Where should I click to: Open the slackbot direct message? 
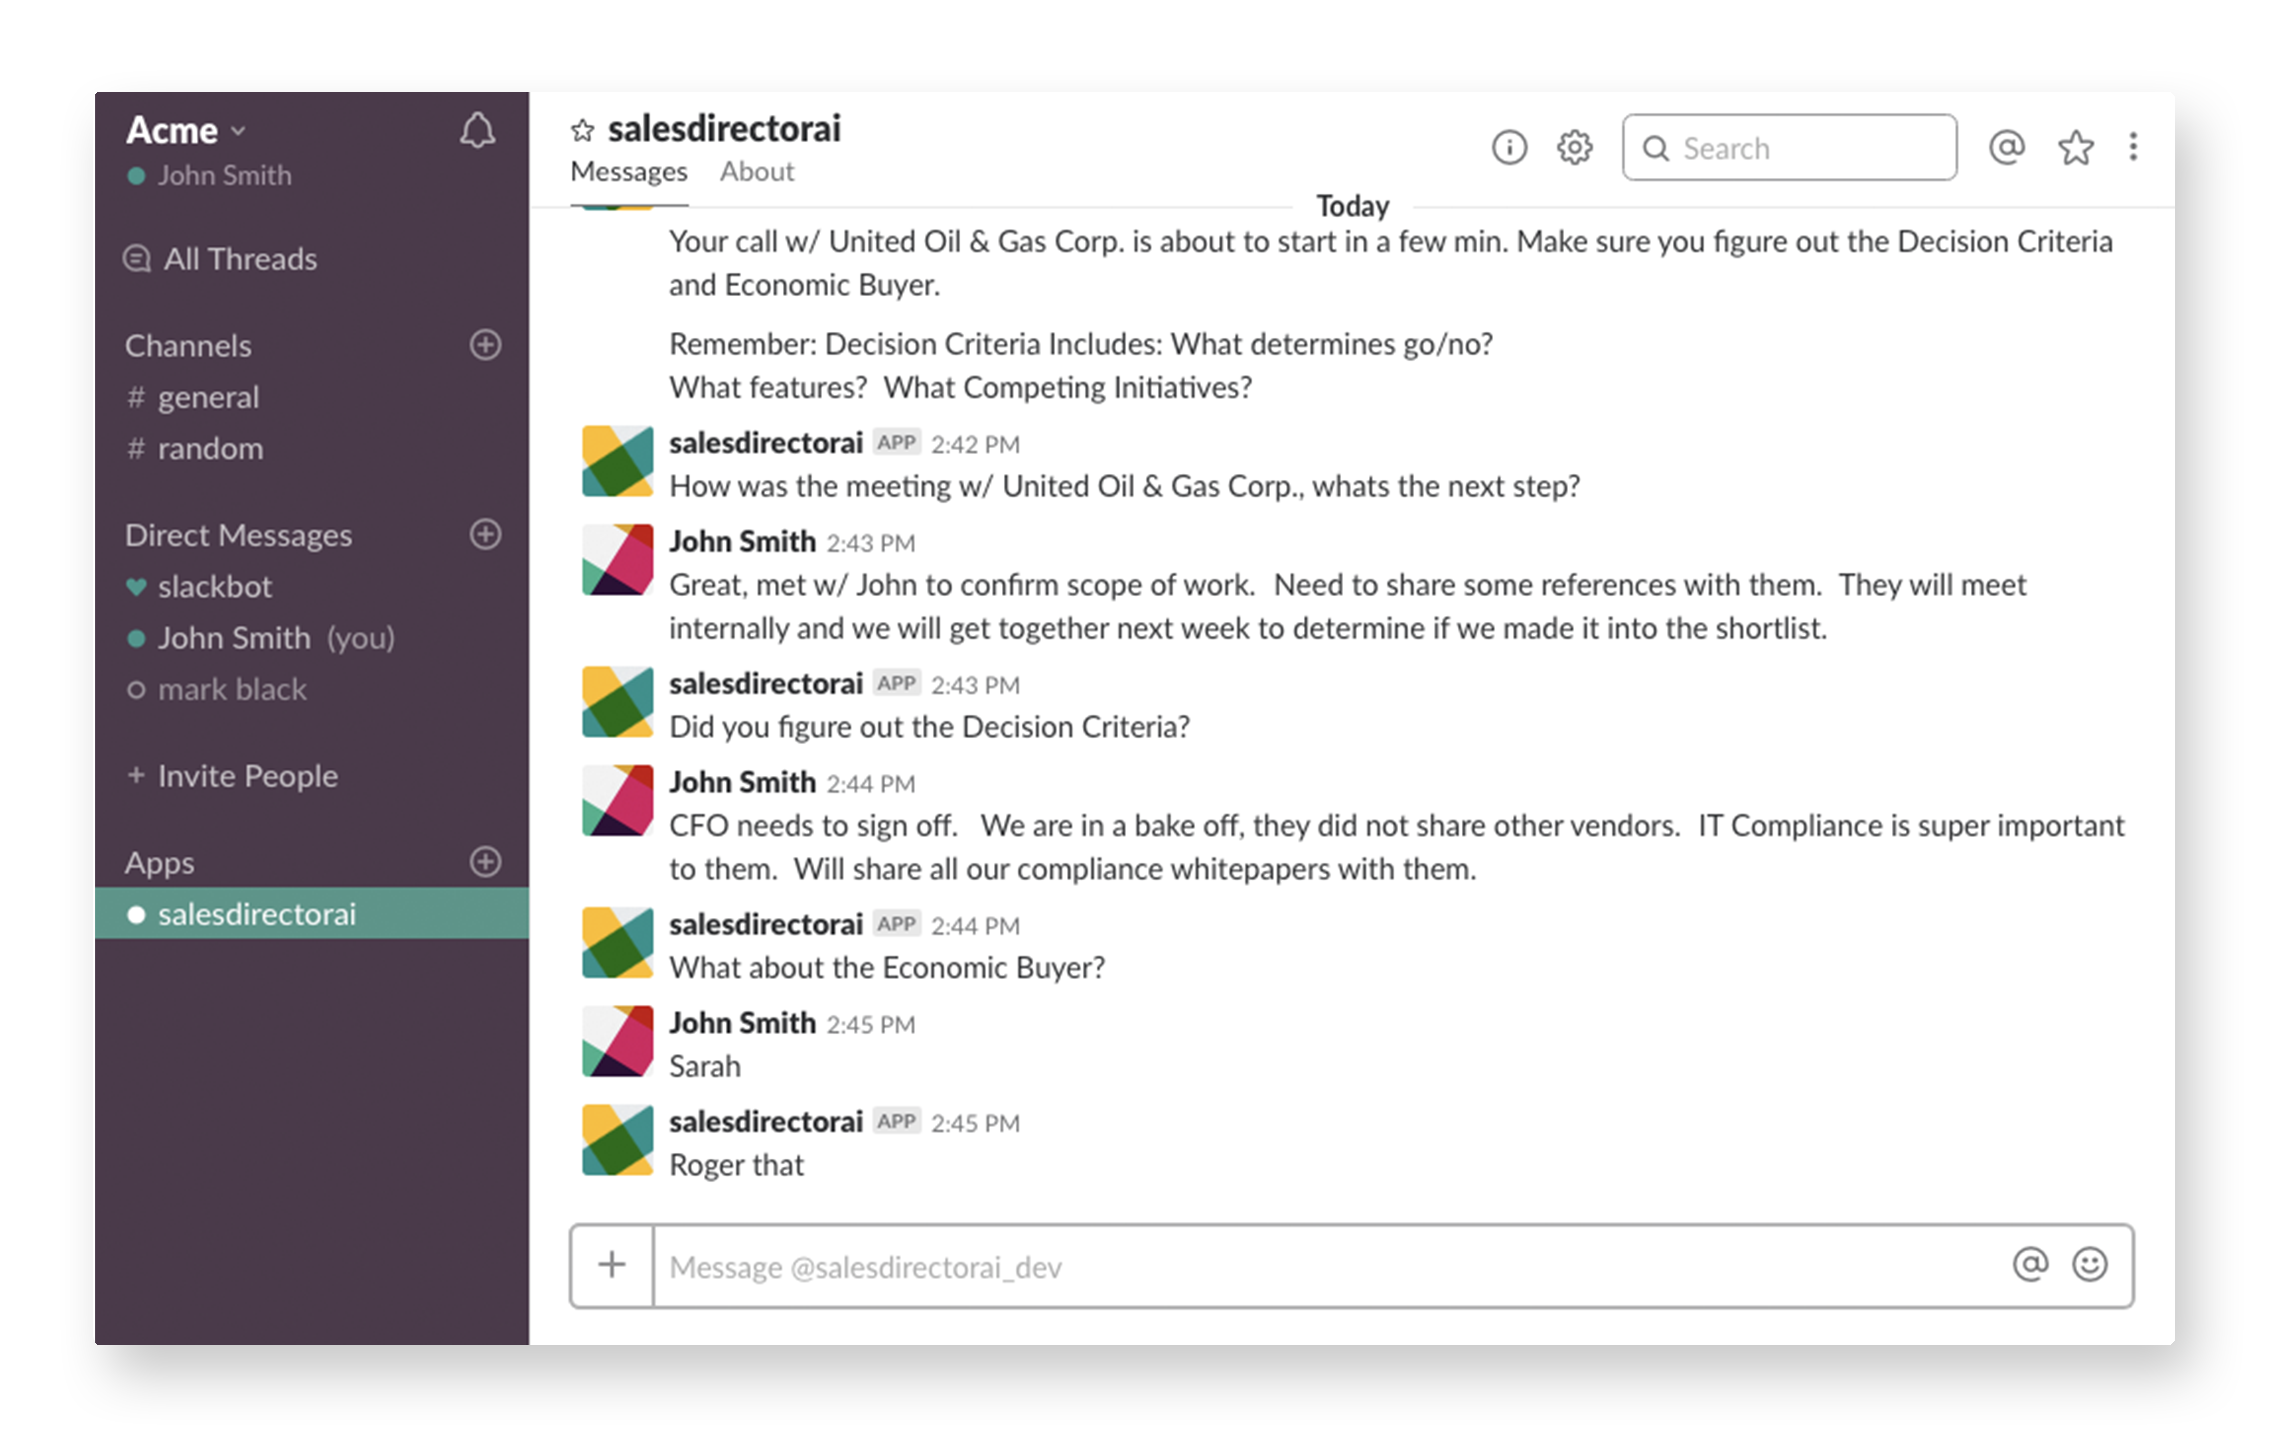(x=216, y=586)
